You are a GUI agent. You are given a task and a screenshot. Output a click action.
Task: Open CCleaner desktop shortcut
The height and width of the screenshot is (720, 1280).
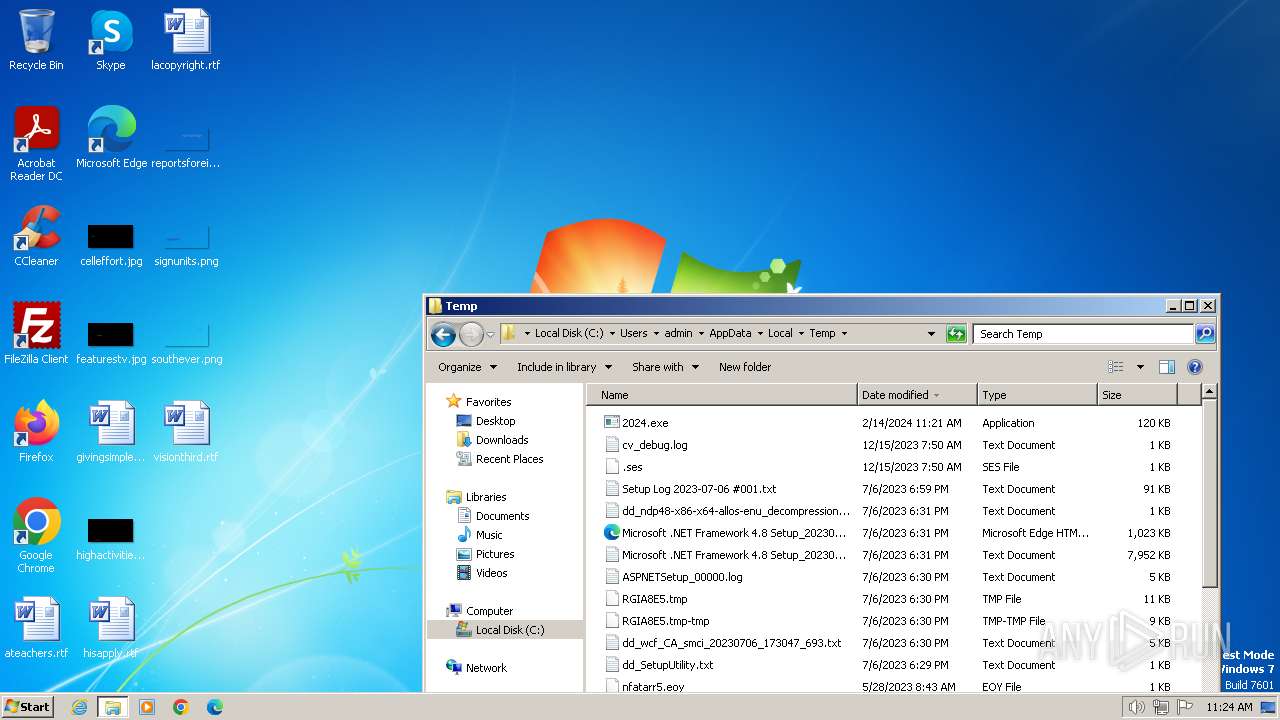pos(36,236)
